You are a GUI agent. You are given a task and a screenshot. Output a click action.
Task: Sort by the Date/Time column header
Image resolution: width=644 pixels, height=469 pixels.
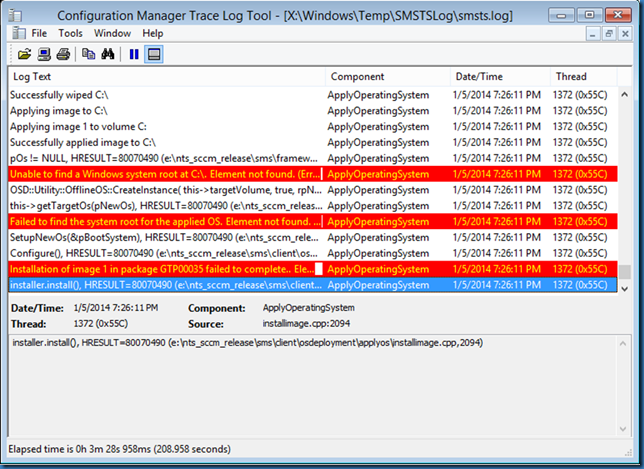pyautogui.click(x=500, y=77)
